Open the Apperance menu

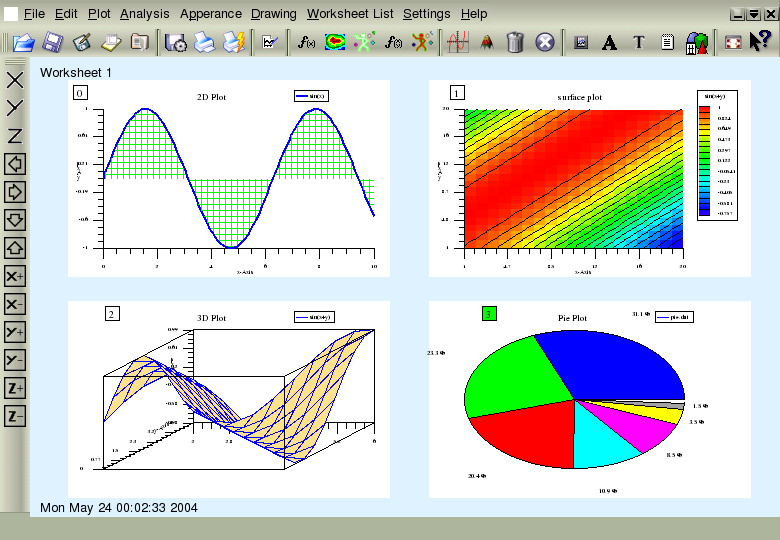coord(211,14)
